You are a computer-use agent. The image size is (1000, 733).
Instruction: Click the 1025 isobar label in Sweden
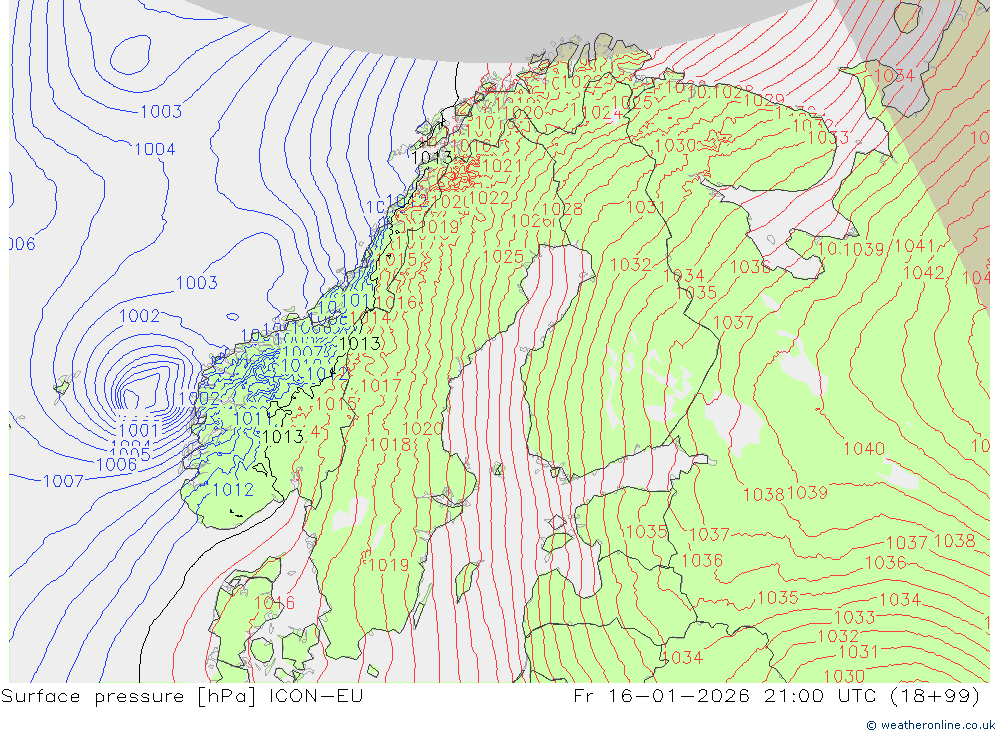[503, 256]
